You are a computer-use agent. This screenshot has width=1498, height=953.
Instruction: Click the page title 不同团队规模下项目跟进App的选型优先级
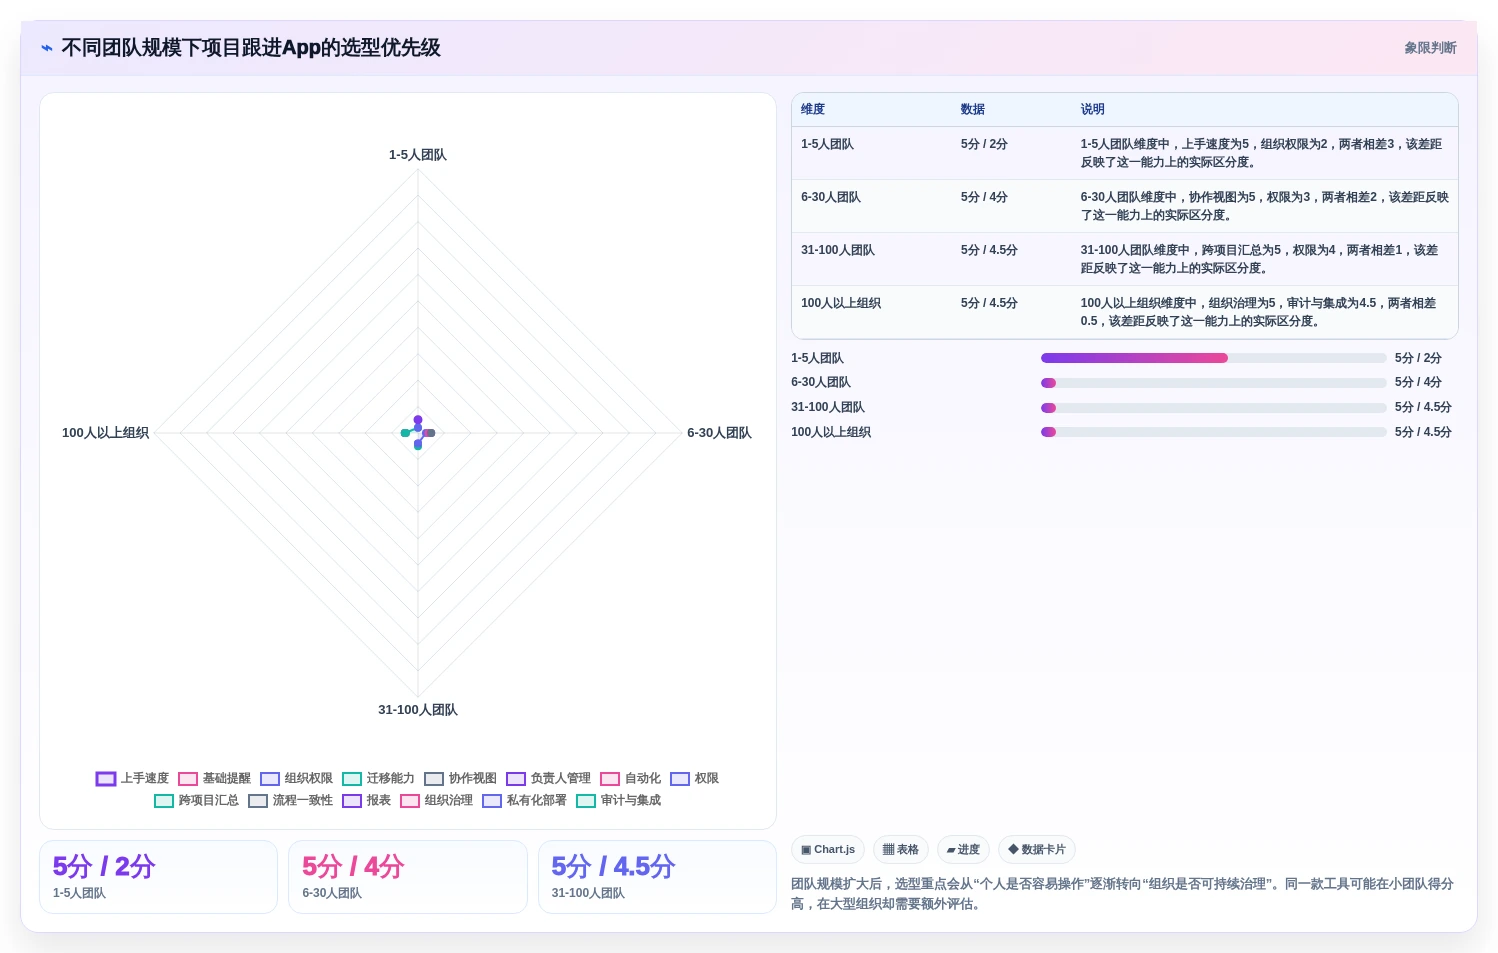click(251, 48)
